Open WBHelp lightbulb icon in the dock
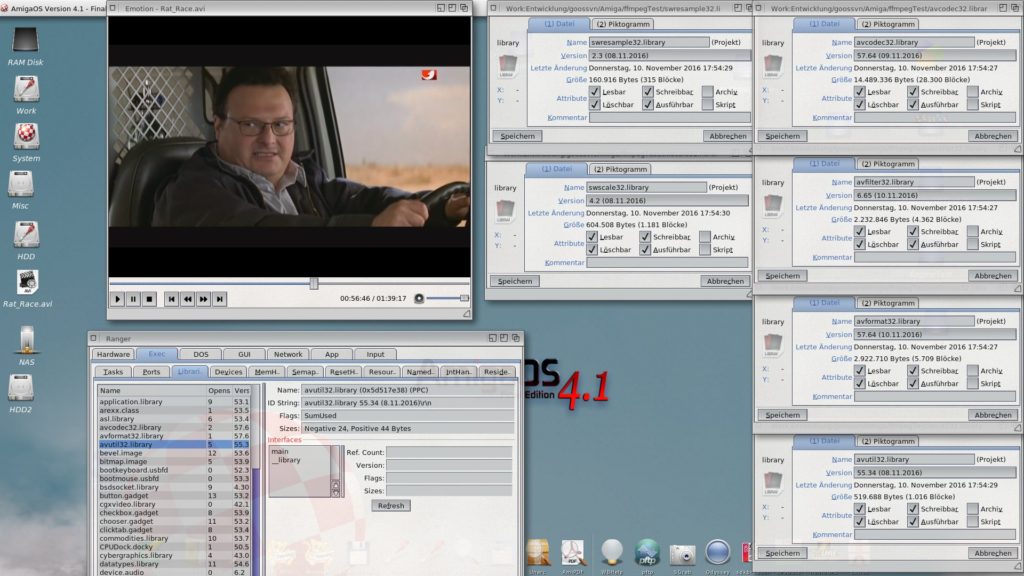 612,552
